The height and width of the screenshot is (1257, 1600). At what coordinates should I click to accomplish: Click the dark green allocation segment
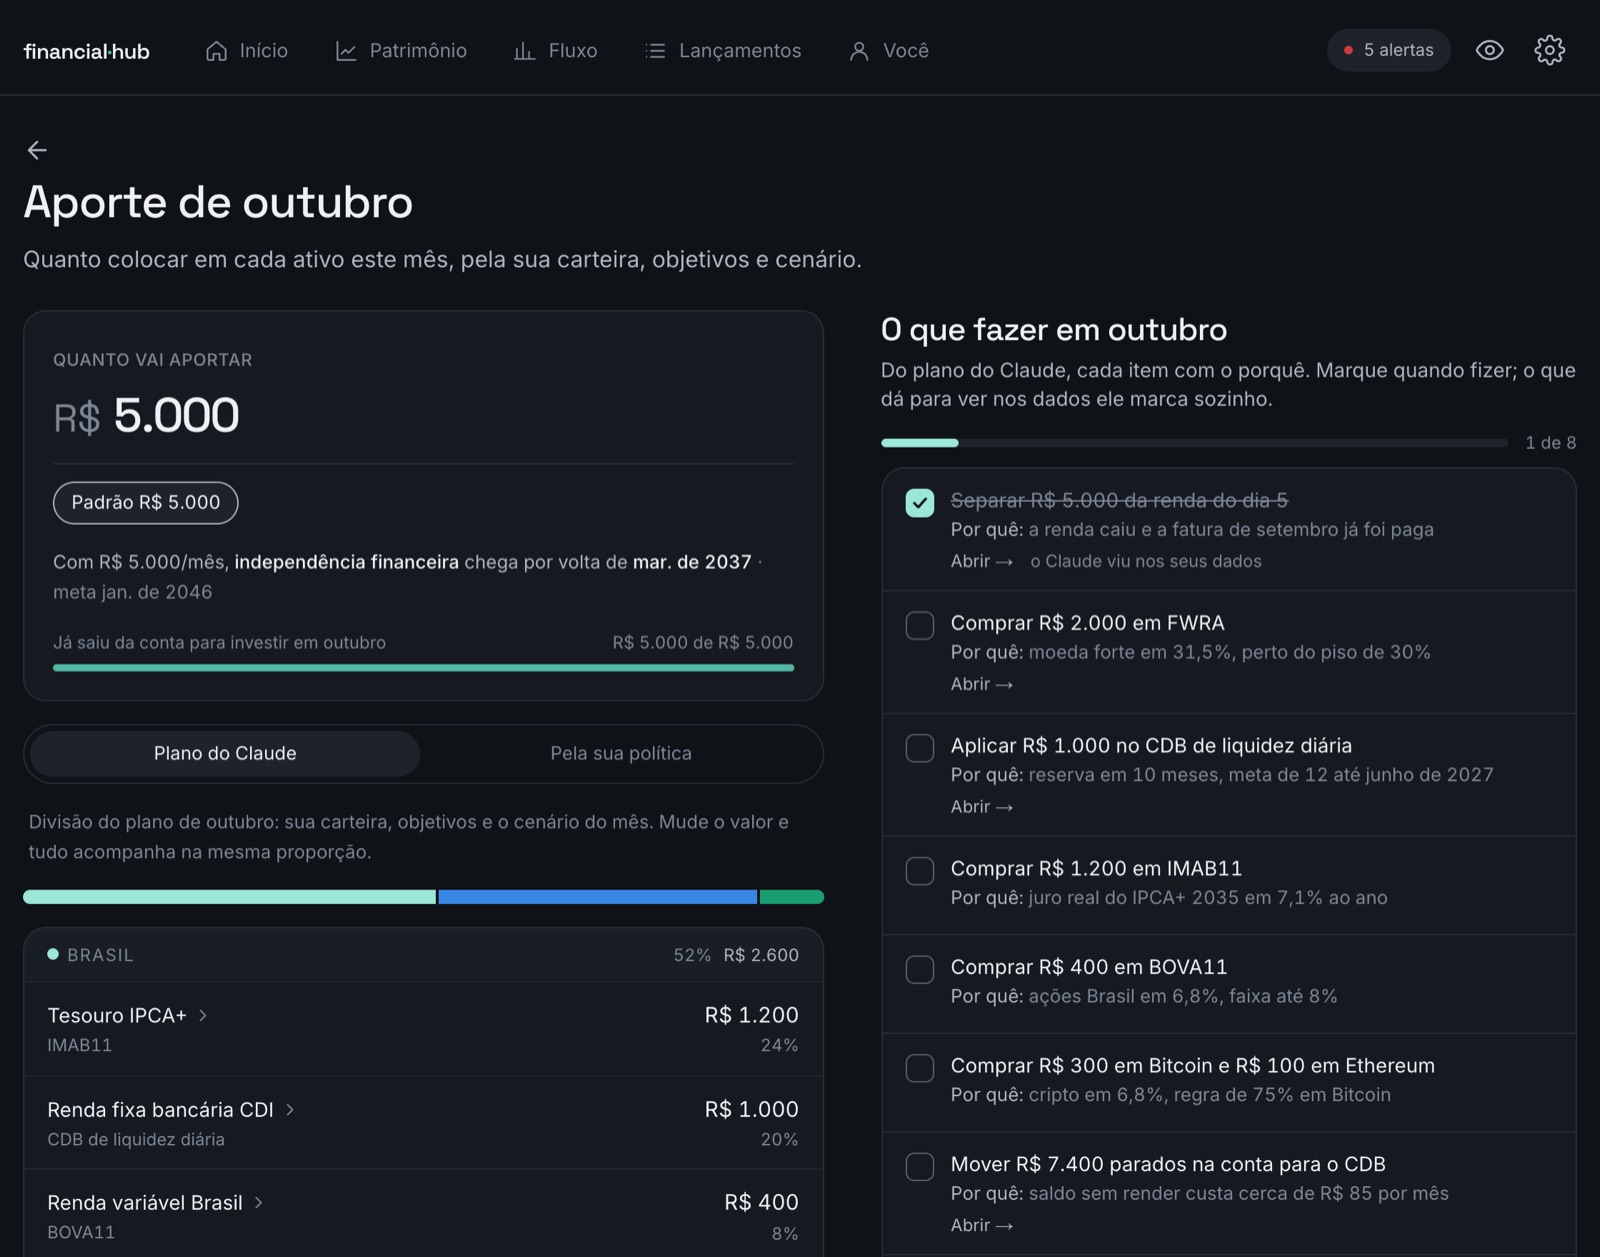[792, 897]
